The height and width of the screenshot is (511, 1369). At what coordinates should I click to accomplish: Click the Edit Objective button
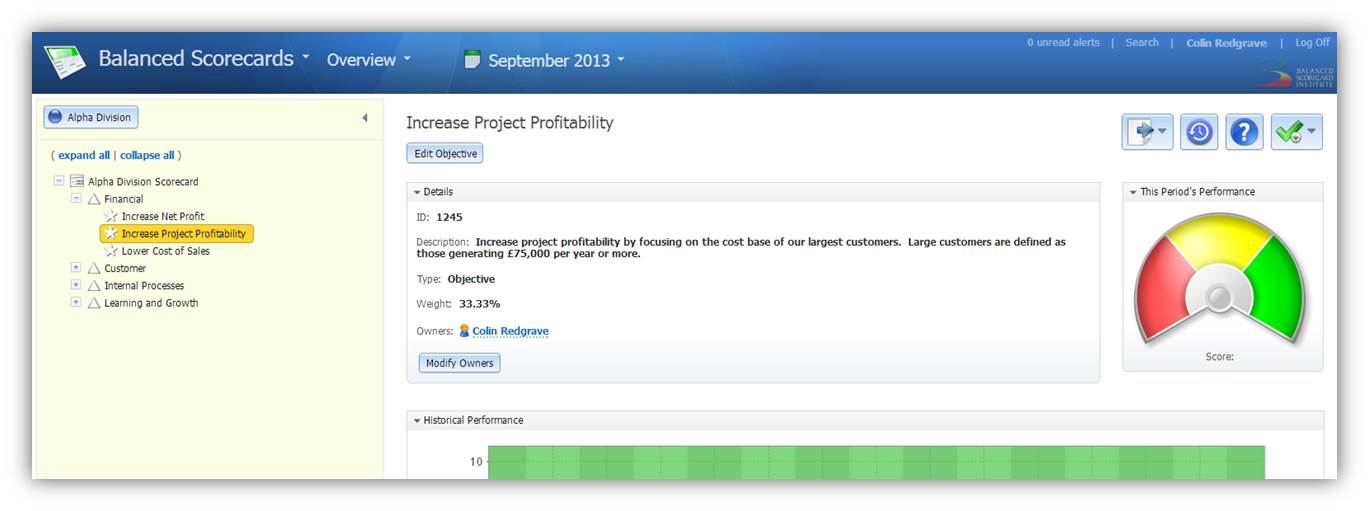445,153
